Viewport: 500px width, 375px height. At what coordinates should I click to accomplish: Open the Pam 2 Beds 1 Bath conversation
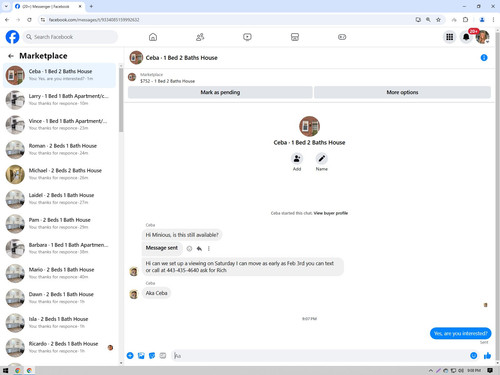coord(59,223)
